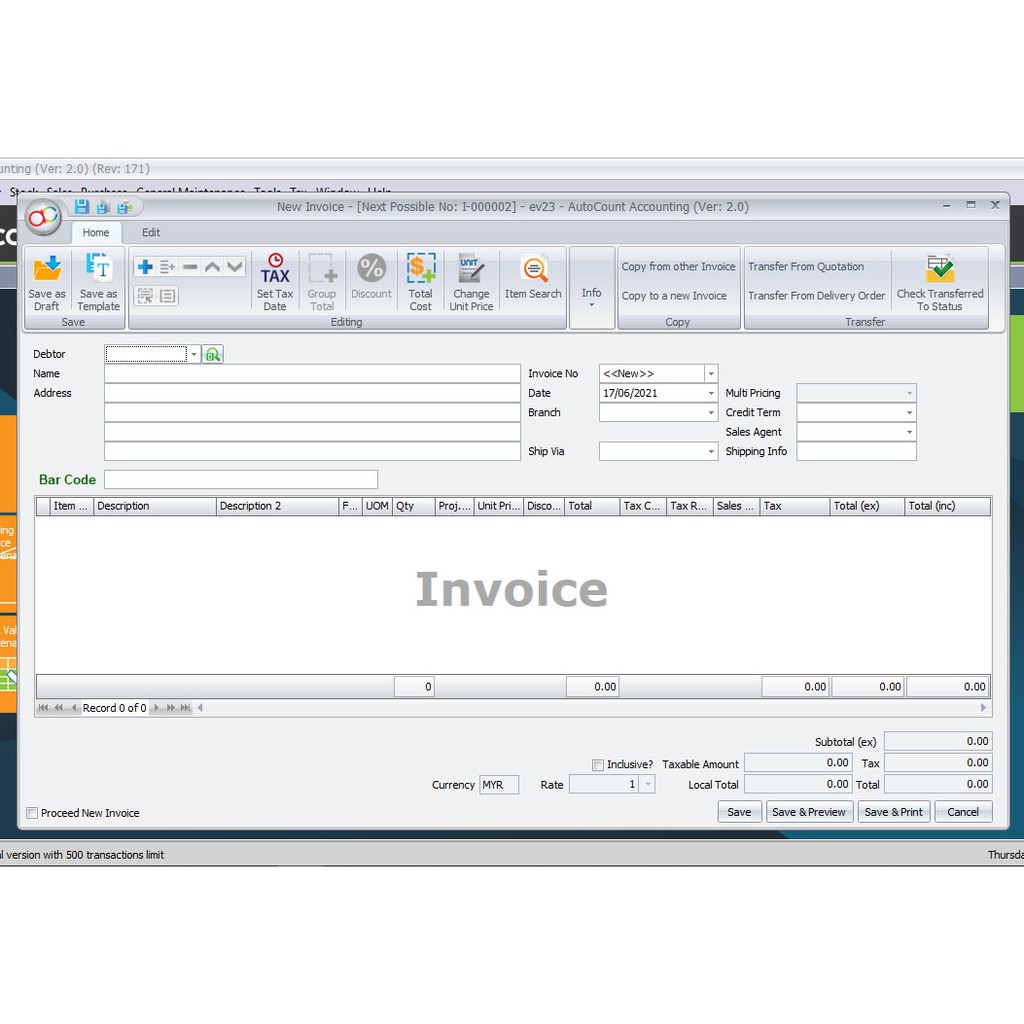Select the Home ribbon tab

[96, 233]
